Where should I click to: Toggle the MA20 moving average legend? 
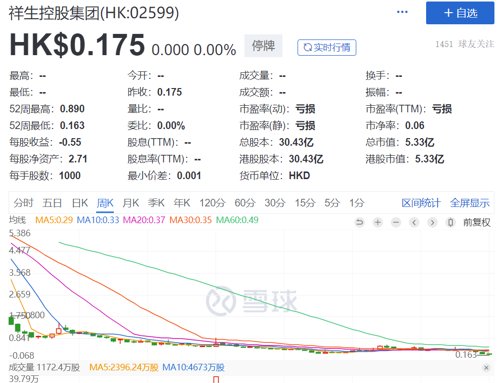pyautogui.click(x=144, y=220)
